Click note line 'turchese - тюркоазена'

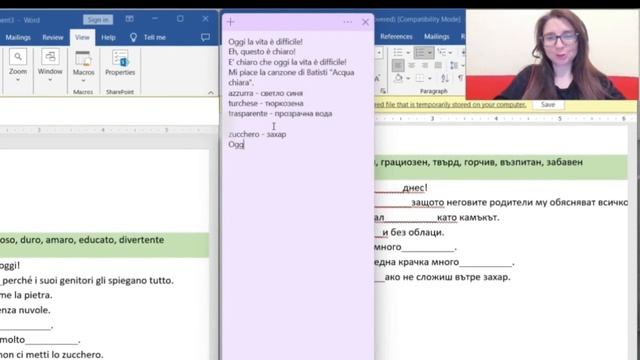(x=266, y=103)
